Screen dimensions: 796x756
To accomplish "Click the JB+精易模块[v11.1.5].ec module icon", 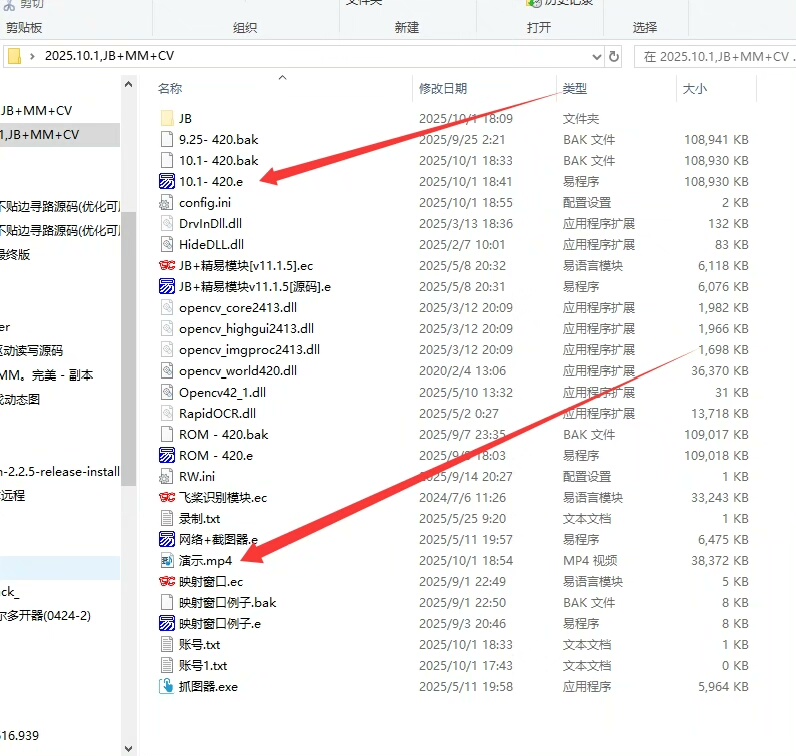I will point(167,266).
